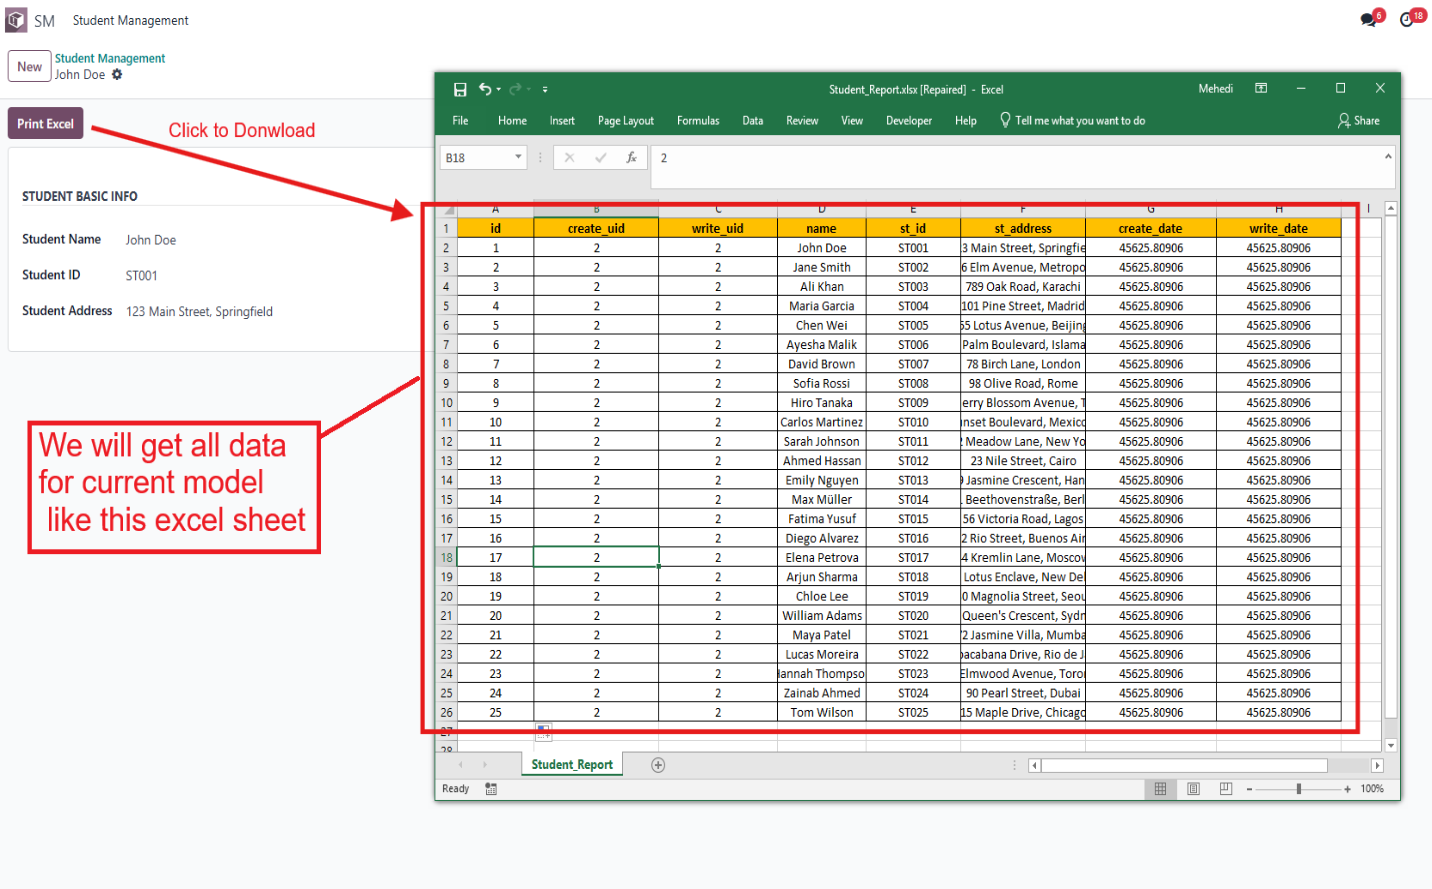1432x889 pixels.
Task: Select cell containing Zainab Ahmed
Action: [x=822, y=693]
